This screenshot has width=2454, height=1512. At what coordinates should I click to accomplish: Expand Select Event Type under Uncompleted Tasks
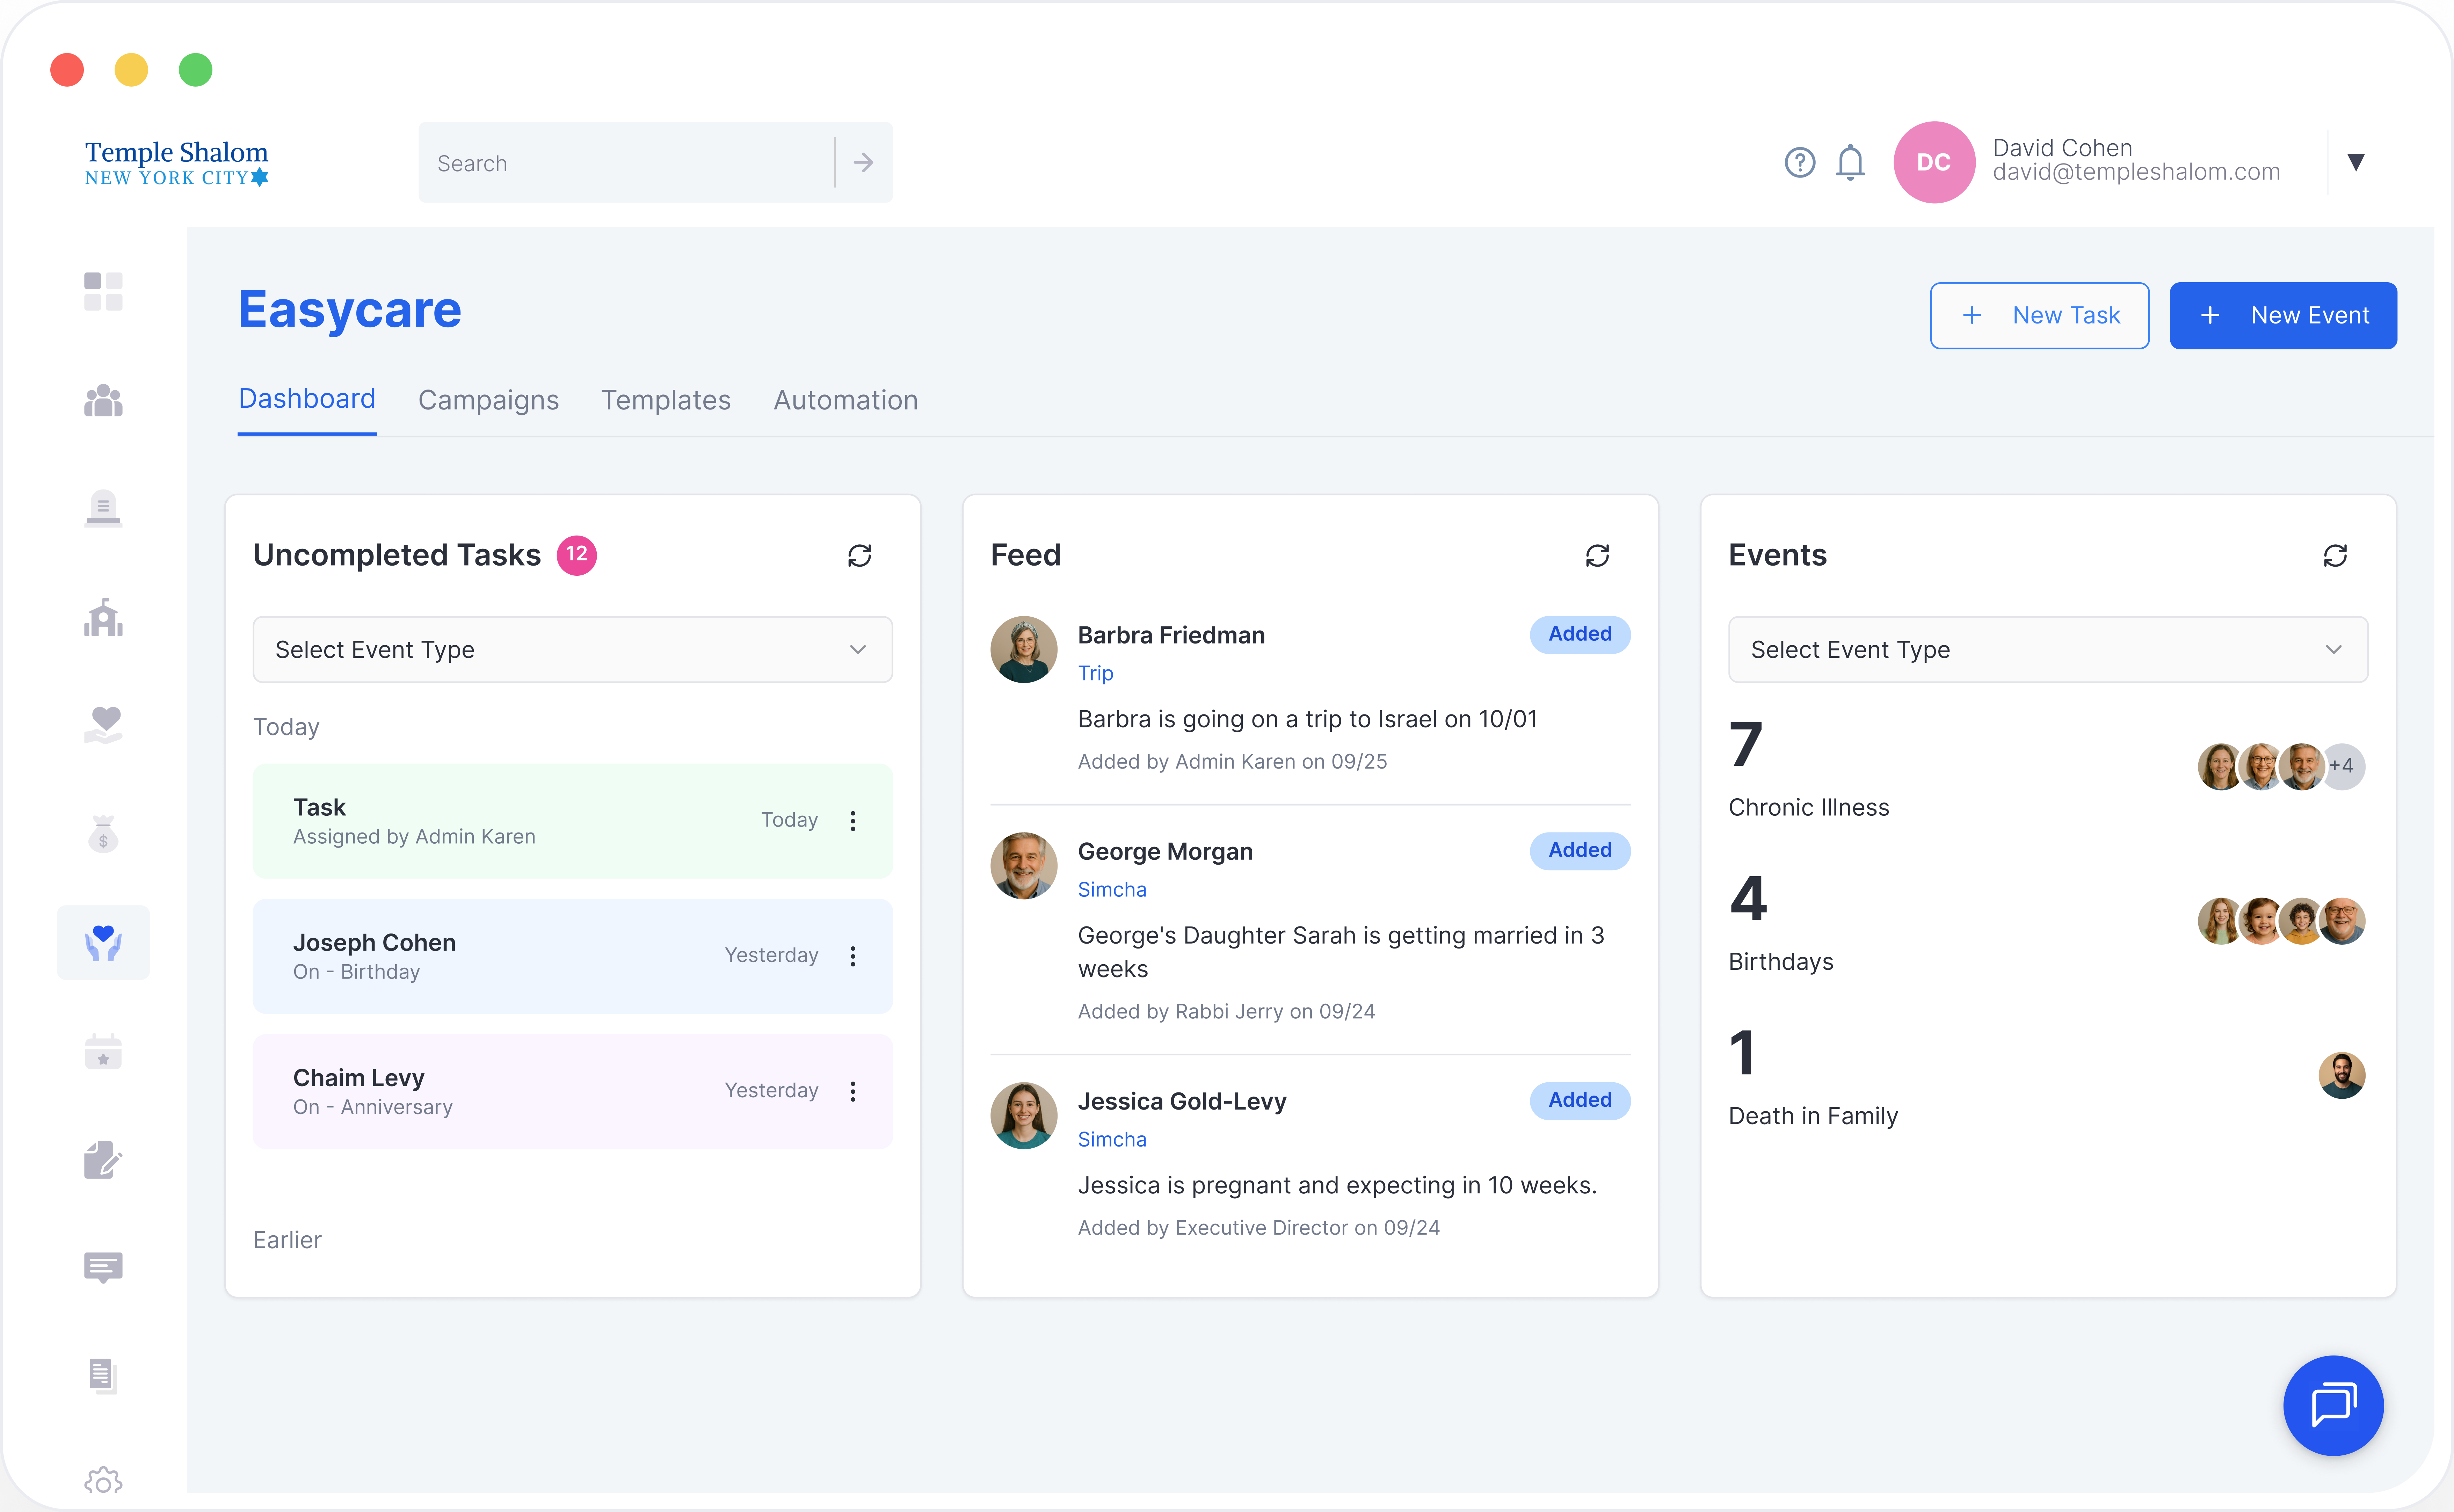coord(572,650)
